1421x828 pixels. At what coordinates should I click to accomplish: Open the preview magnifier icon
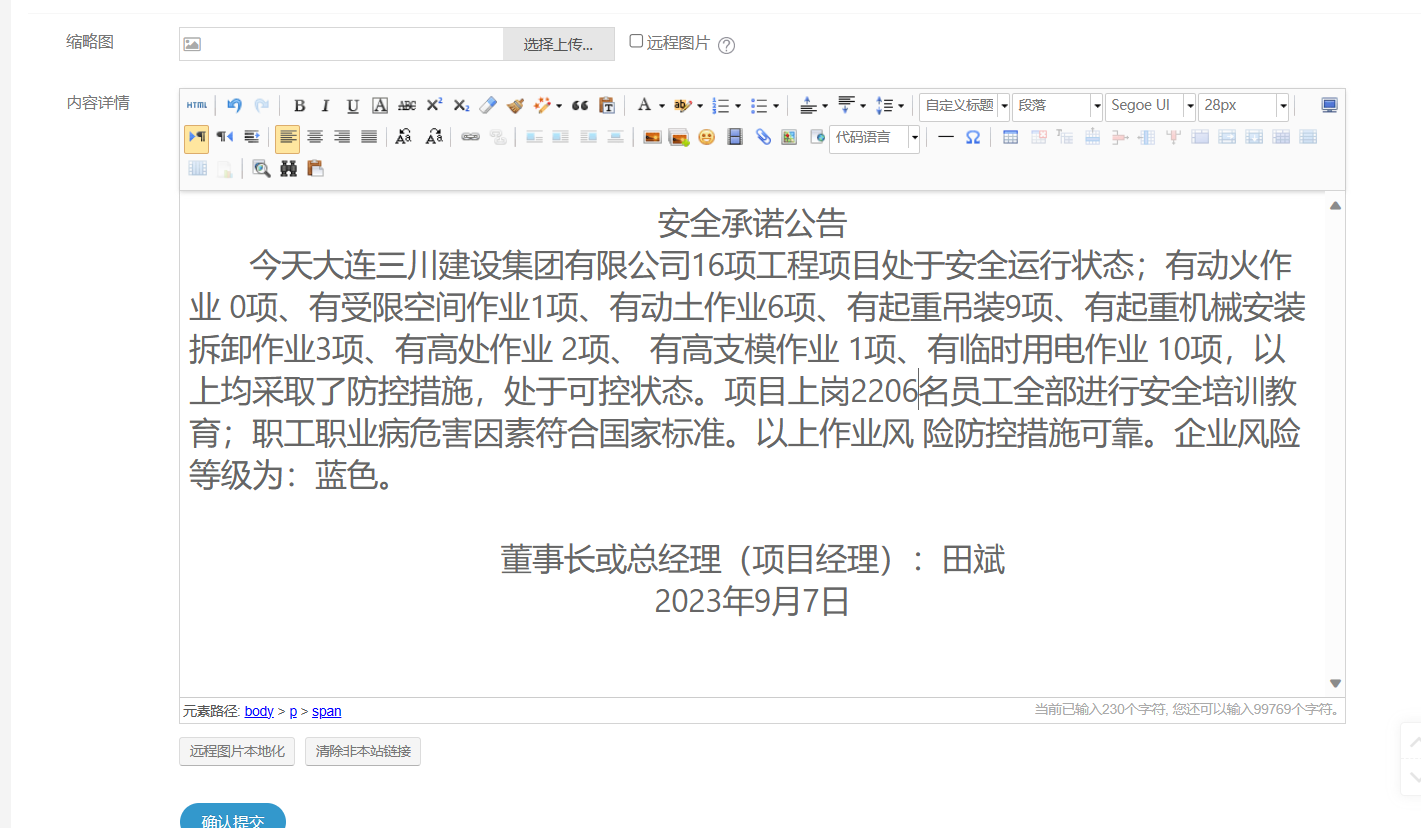tap(261, 169)
